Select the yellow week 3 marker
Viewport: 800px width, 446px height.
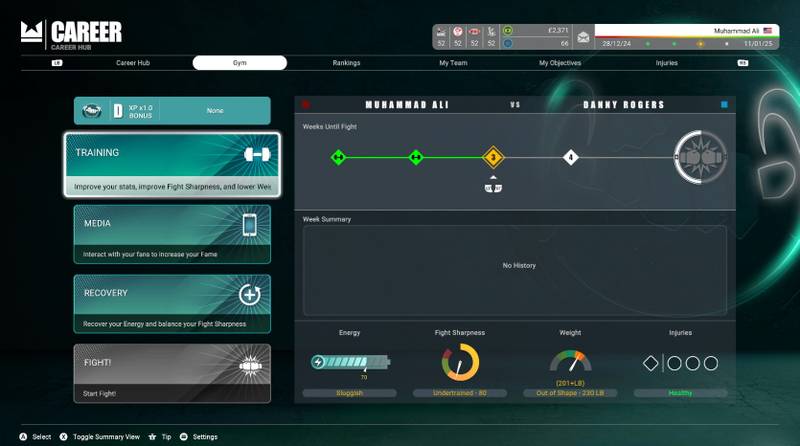pos(493,157)
